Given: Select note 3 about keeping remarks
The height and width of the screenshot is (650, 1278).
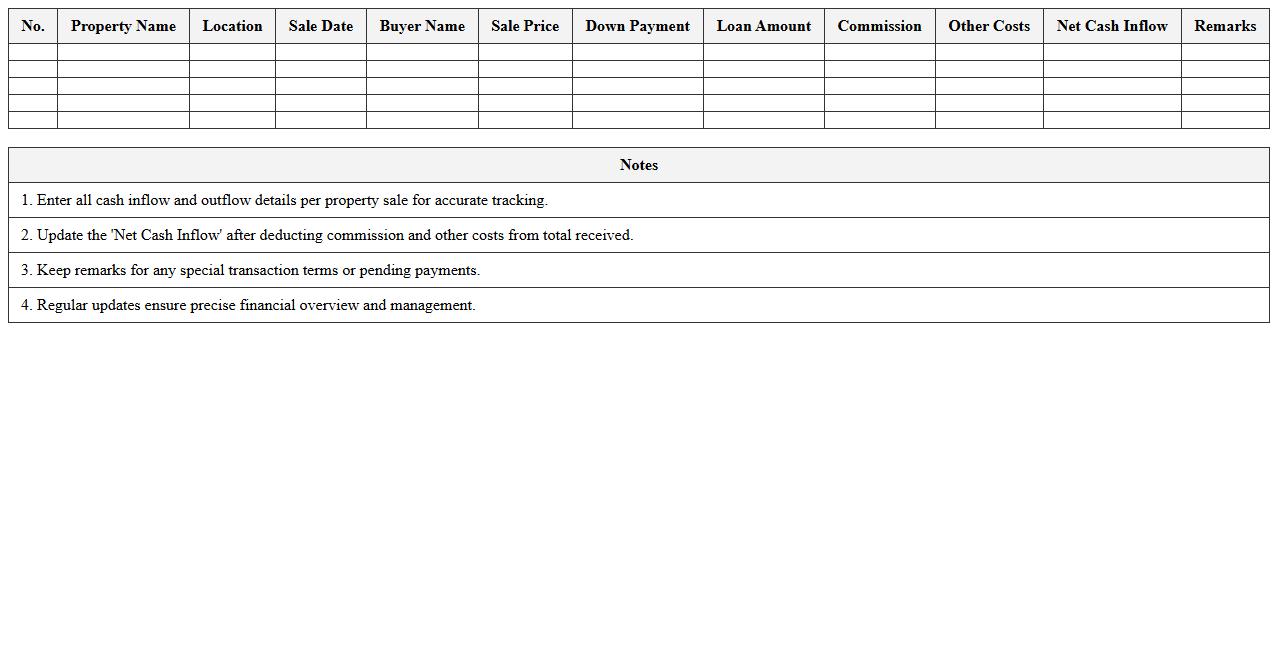Looking at the screenshot, I should coord(250,270).
